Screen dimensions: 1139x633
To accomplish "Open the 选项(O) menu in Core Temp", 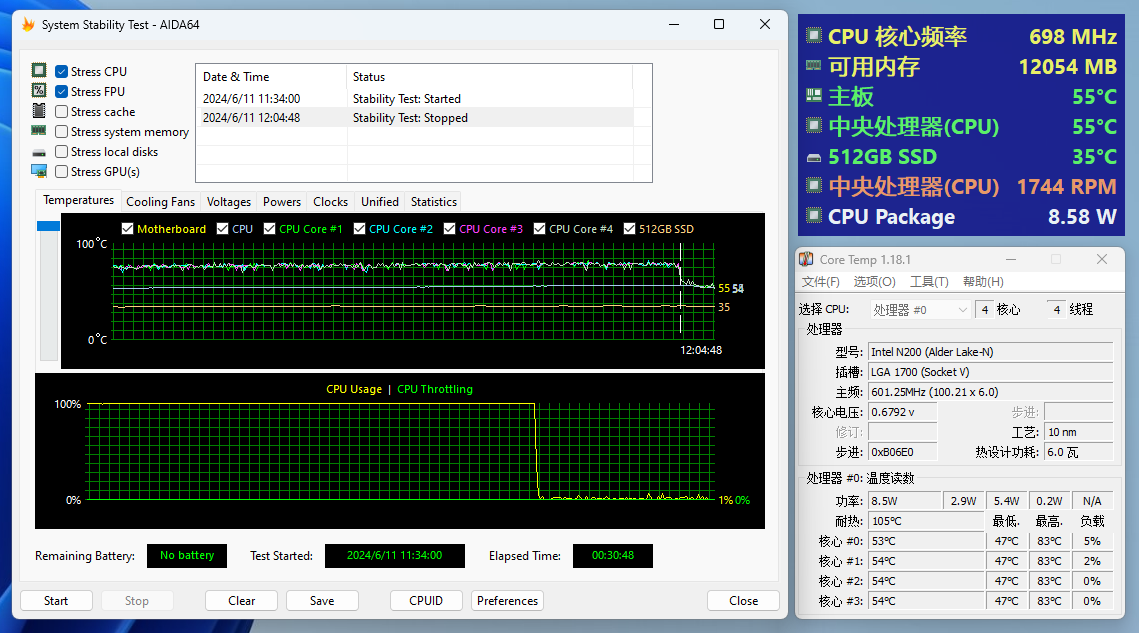I will 875,282.
